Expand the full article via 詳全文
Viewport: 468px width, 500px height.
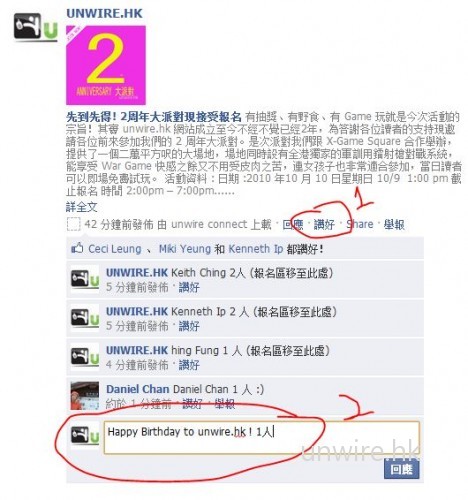pos(82,207)
